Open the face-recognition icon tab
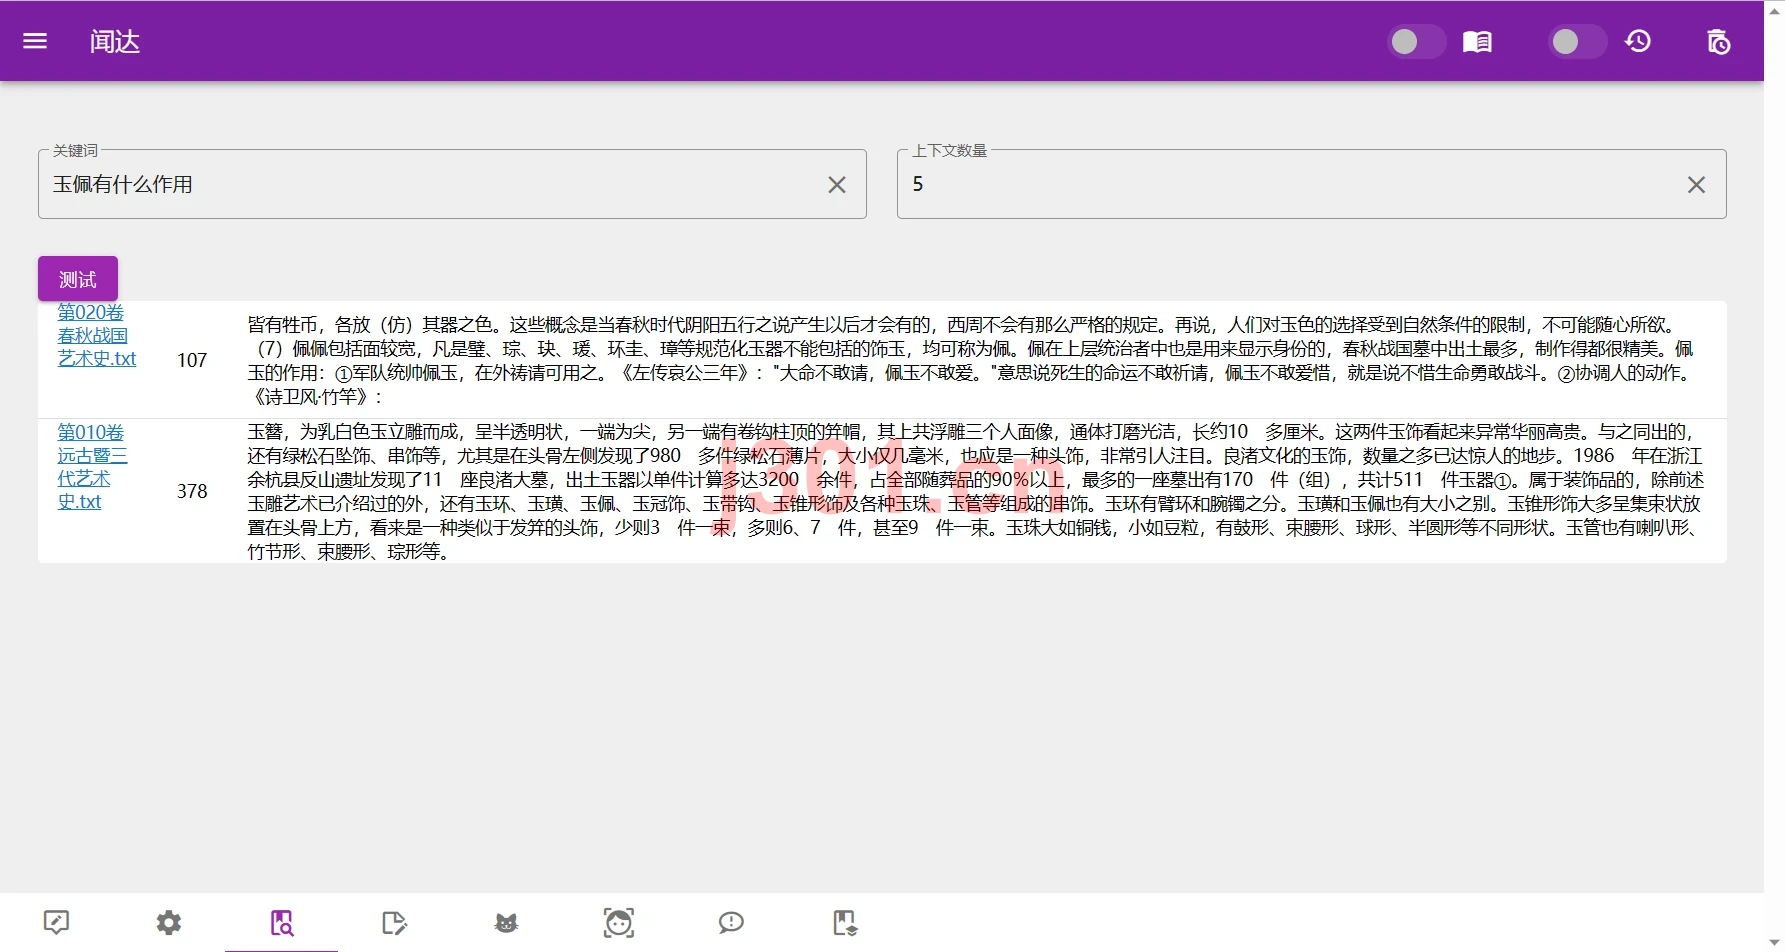The image size is (1785, 952). click(x=619, y=922)
